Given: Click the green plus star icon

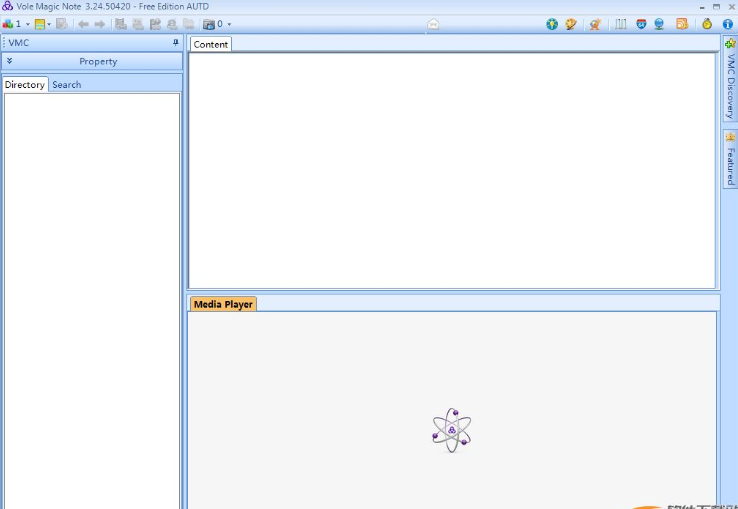Looking at the screenshot, I should (730, 44).
